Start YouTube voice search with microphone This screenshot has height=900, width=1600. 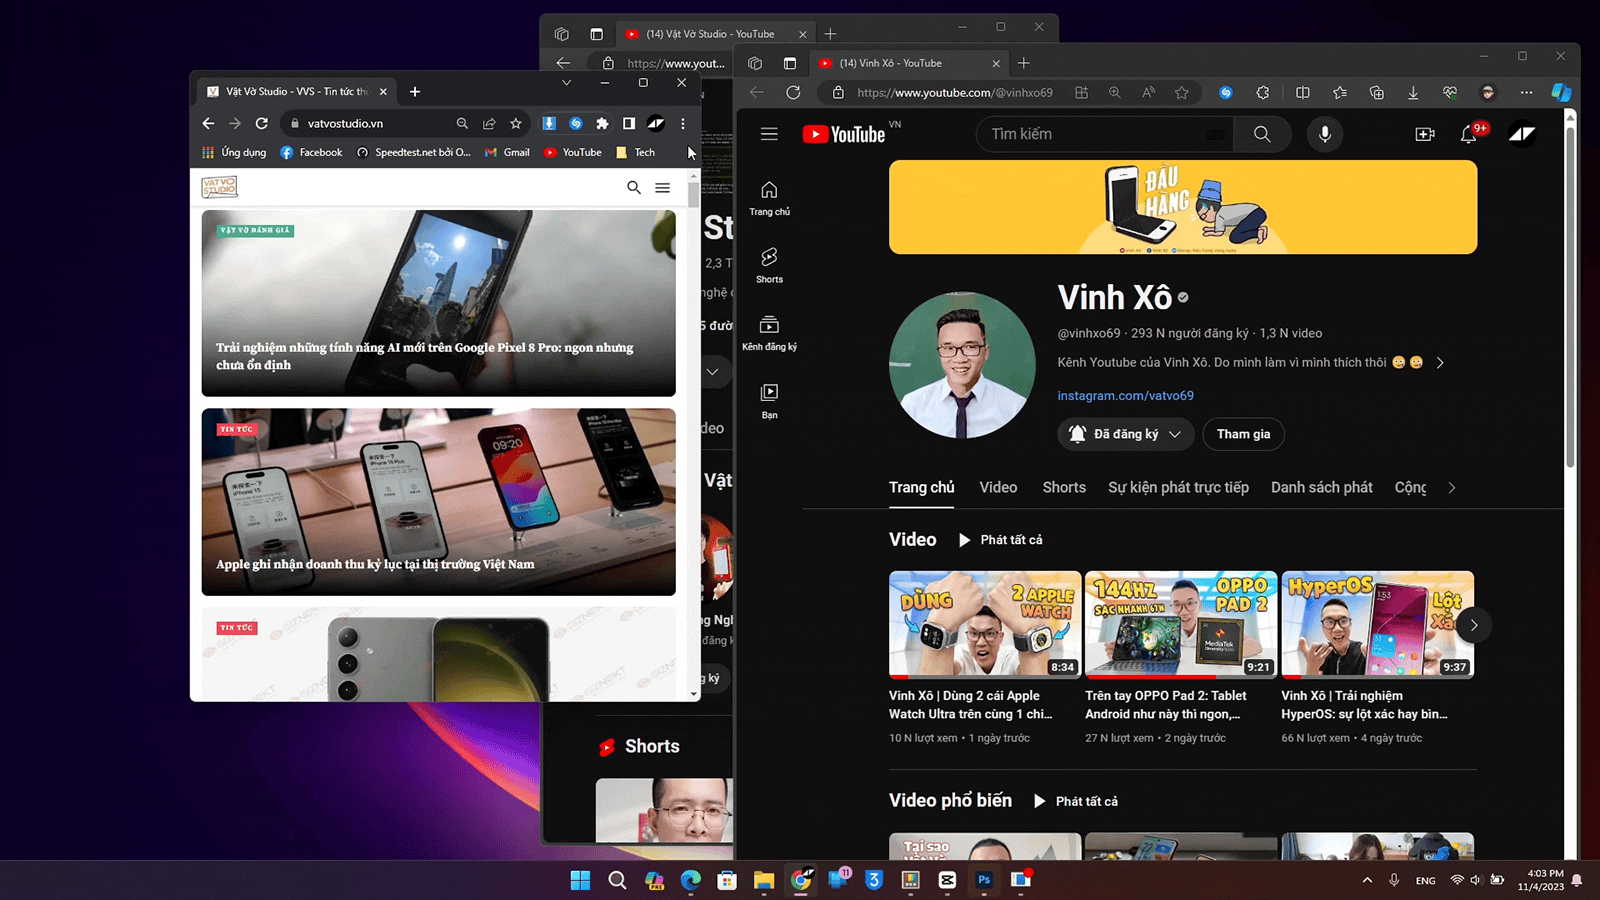tap(1325, 134)
